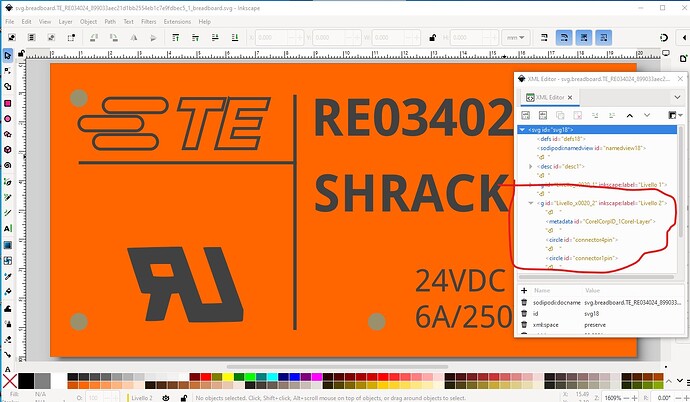The image size is (690, 402).
Task: Open the Edit menu
Action: (x=26, y=22)
